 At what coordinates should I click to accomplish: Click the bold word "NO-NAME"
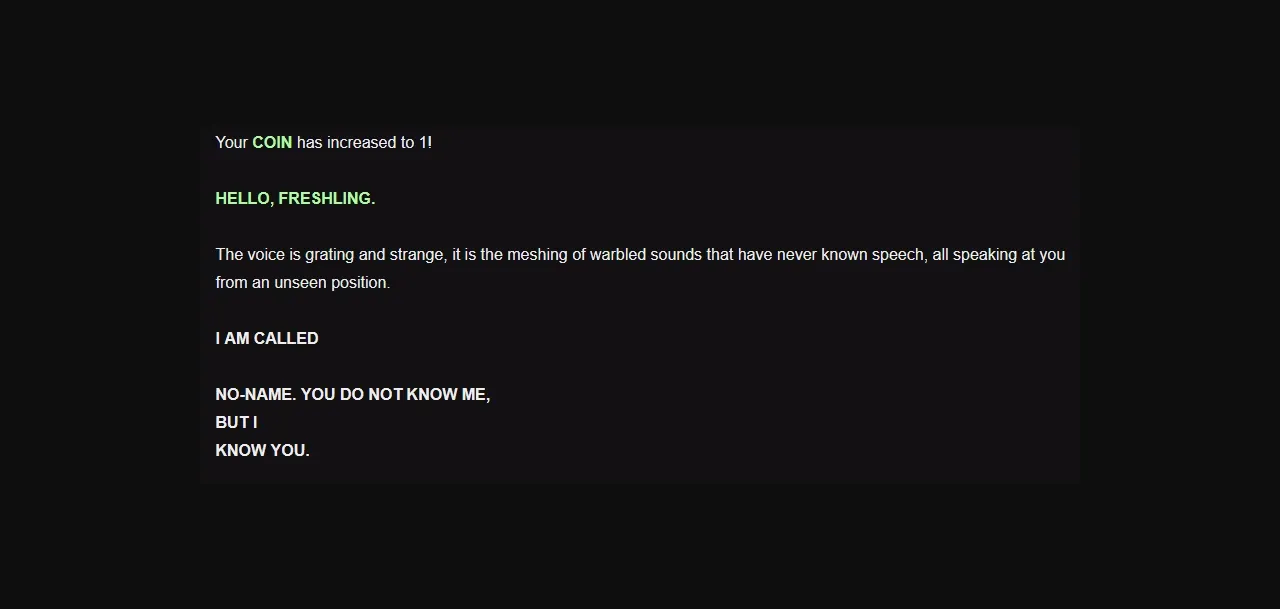point(254,394)
